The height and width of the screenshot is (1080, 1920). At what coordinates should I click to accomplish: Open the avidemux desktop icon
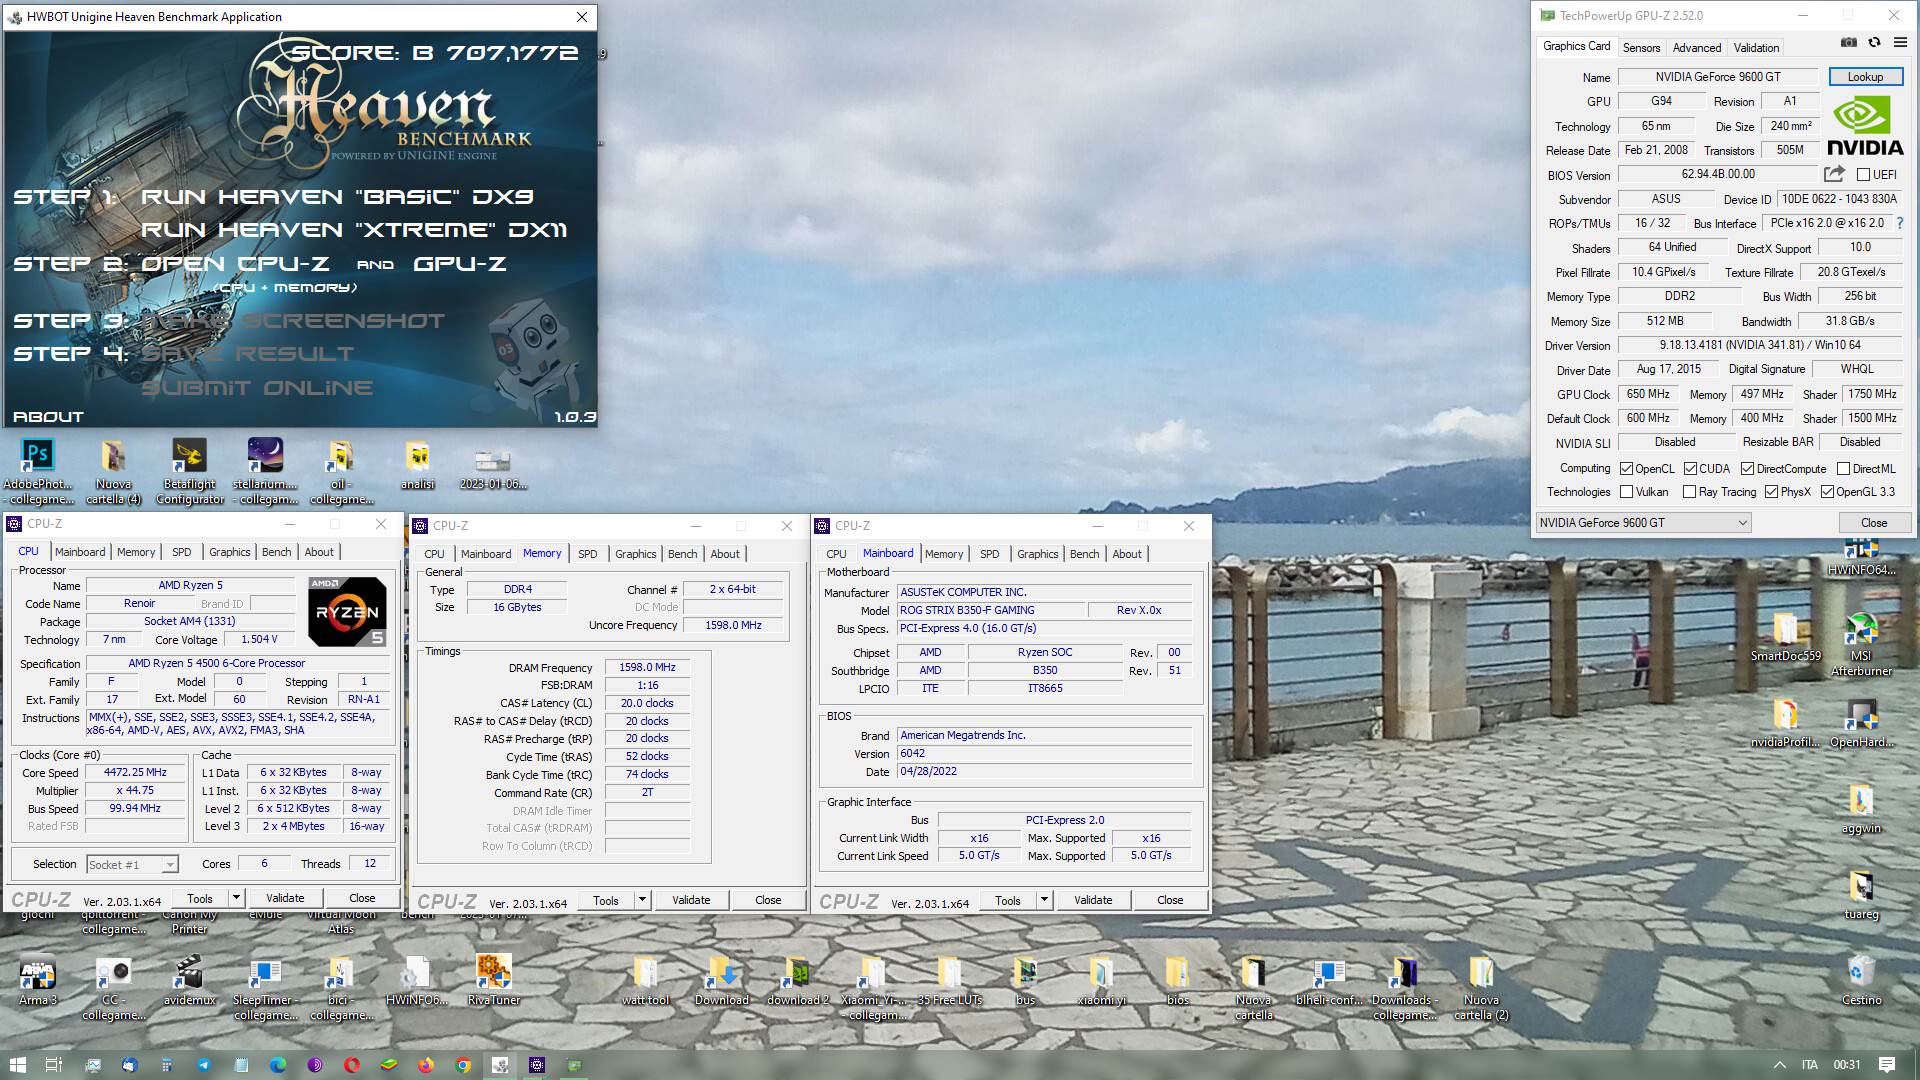(x=190, y=980)
